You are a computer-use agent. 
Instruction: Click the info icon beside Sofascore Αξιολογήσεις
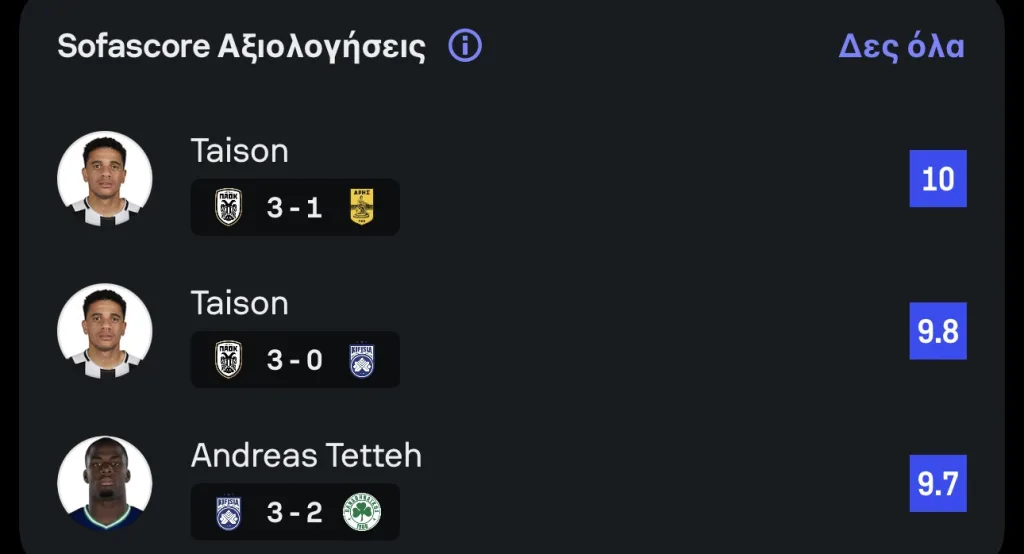click(x=465, y=46)
